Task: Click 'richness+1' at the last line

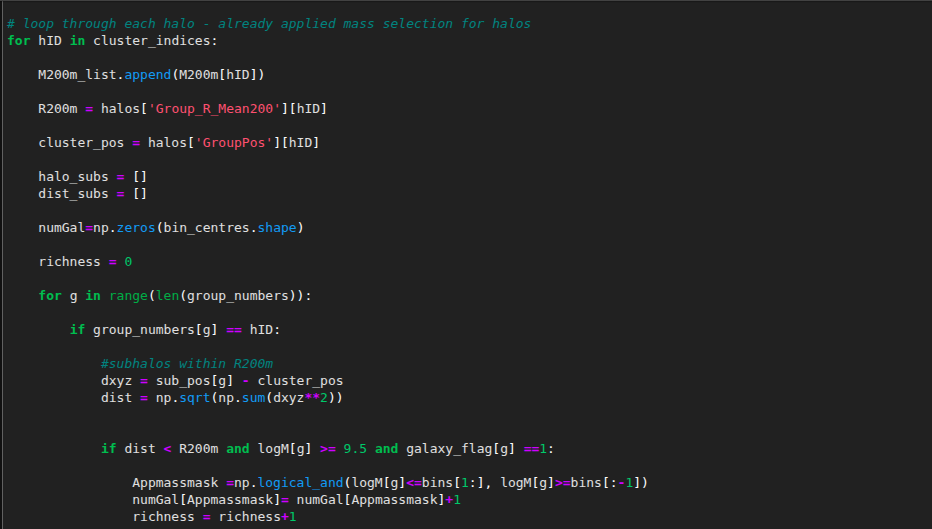Action: 257,517
